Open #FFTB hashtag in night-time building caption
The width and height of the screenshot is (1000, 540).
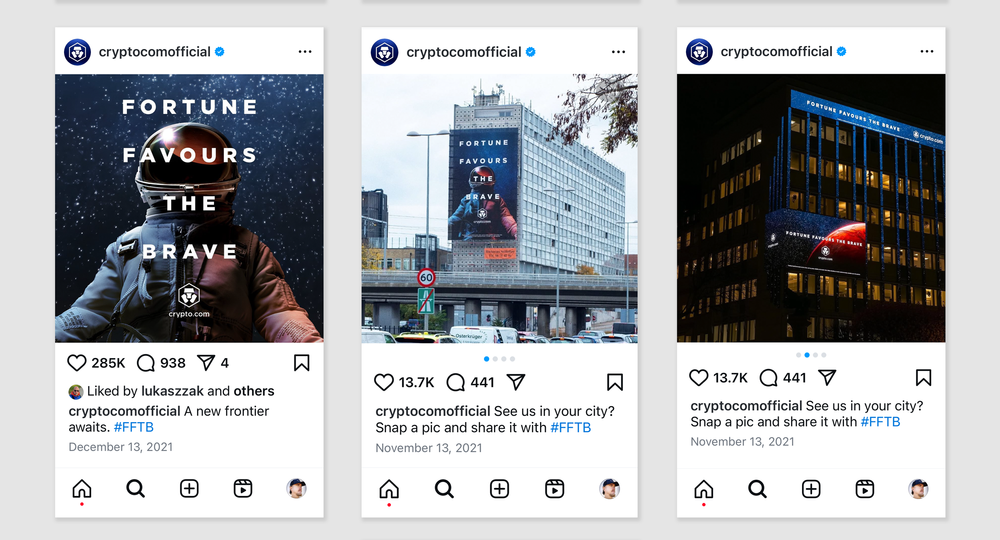click(880, 422)
